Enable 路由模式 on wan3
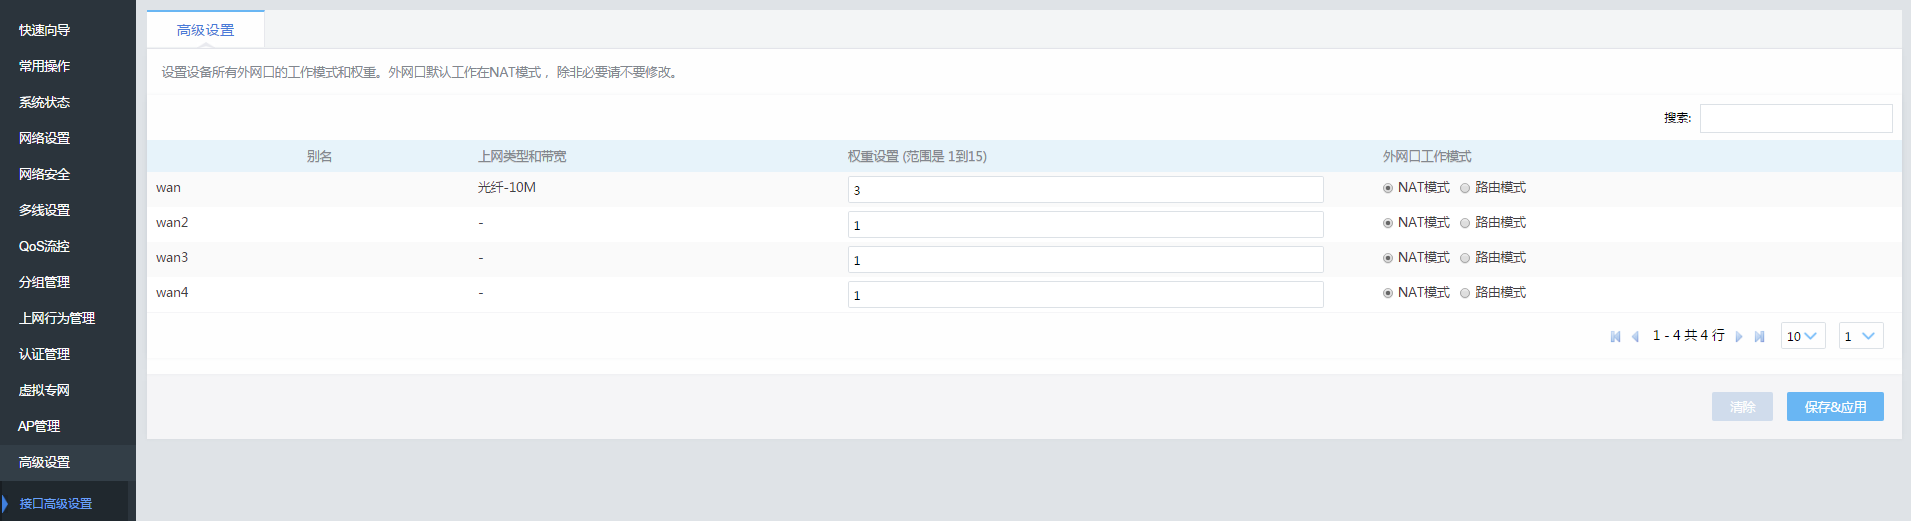 (x=1465, y=258)
